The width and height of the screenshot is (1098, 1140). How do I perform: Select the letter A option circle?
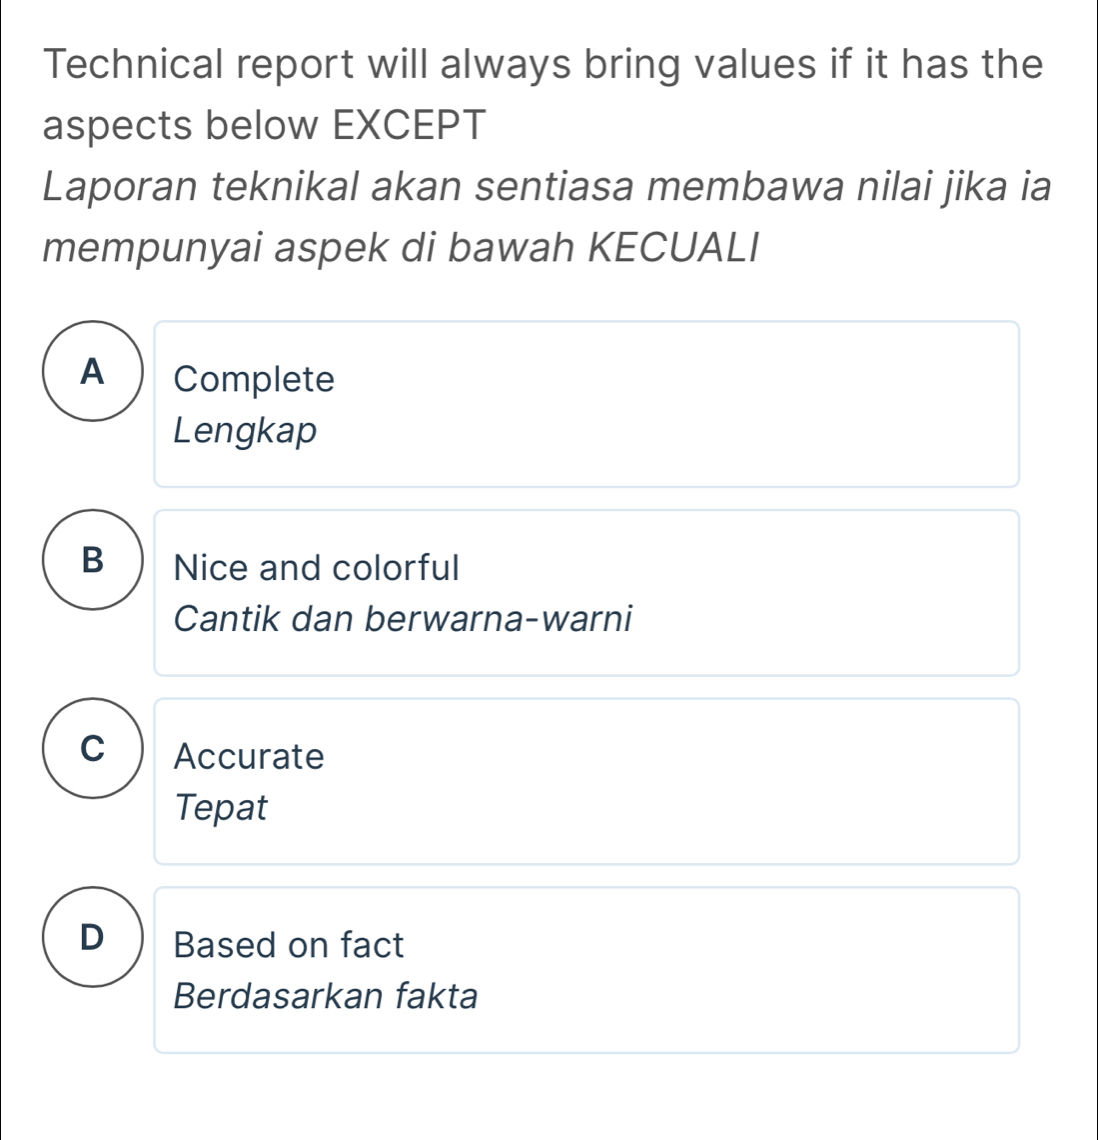click(x=93, y=372)
